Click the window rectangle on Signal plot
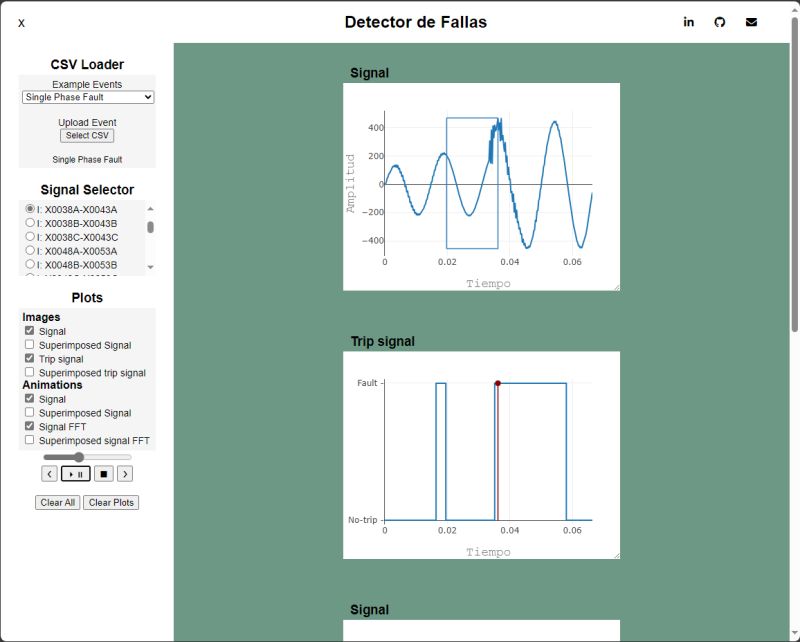 coord(472,183)
